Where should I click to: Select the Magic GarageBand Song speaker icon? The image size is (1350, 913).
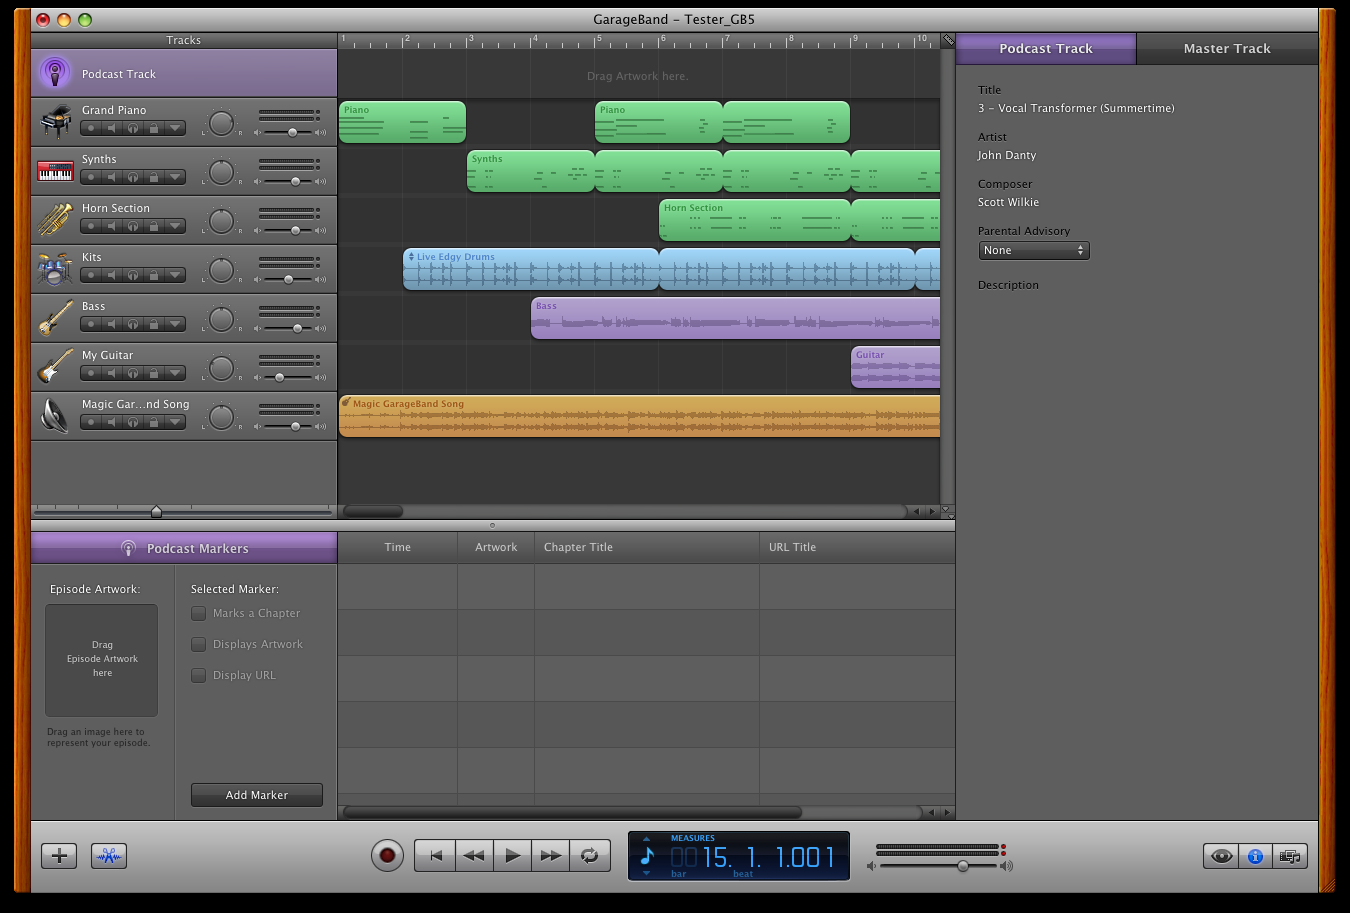55,416
